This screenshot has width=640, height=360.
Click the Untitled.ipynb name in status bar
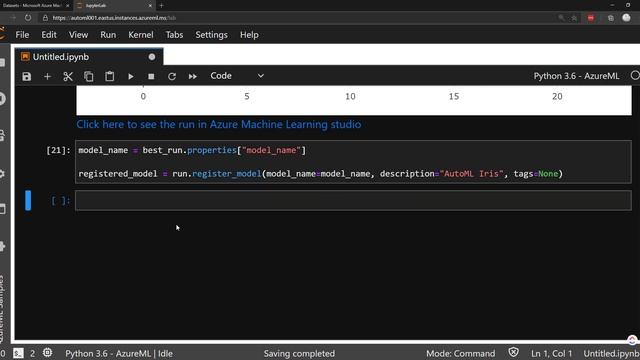[611, 353]
